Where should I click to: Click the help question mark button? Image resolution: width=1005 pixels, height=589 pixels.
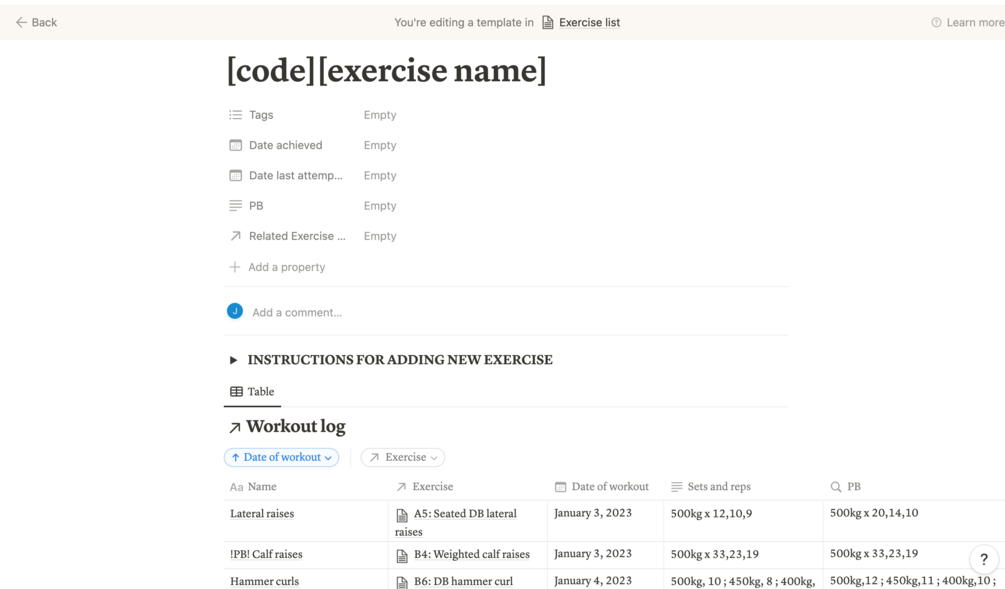(x=984, y=559)
